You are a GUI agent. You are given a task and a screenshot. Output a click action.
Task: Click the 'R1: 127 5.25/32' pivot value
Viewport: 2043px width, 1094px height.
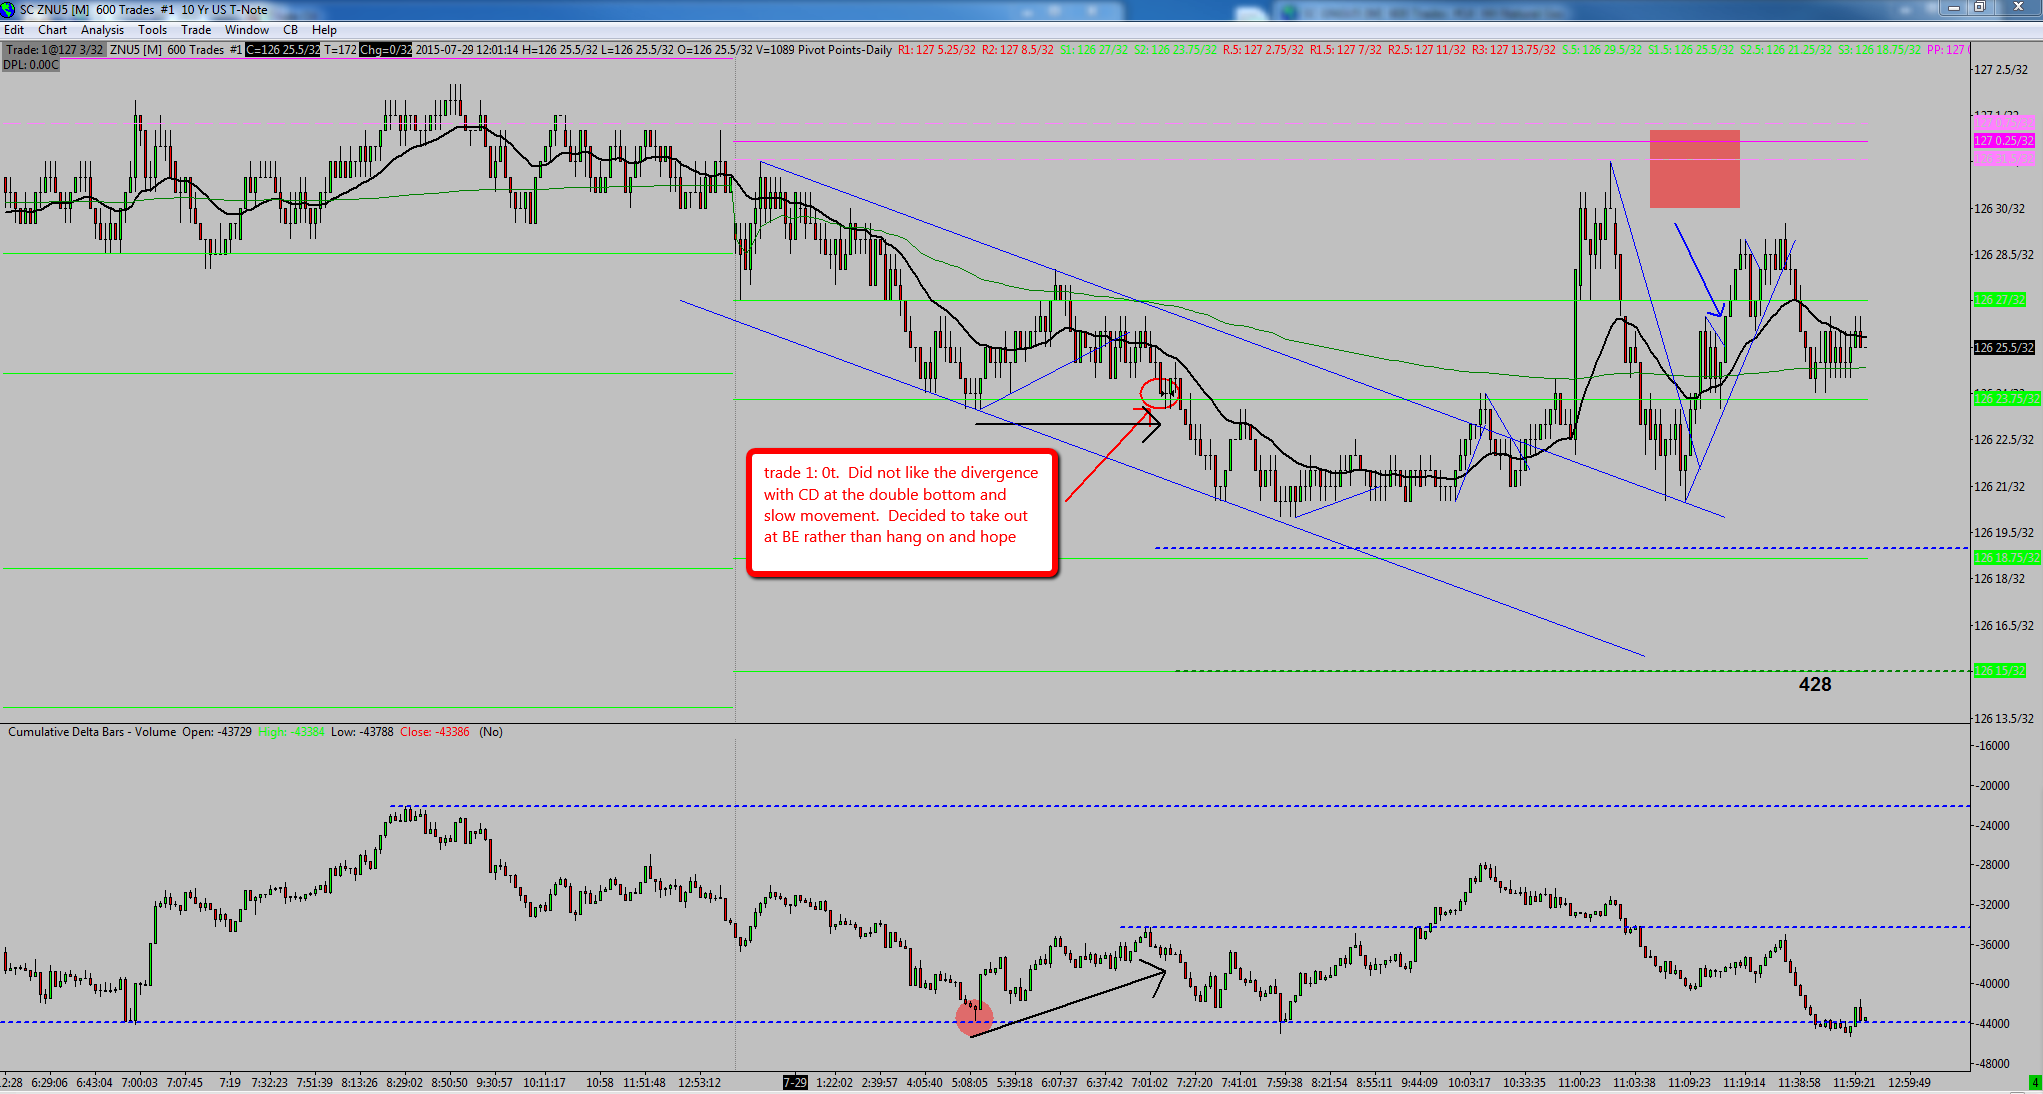pos(937,50)
